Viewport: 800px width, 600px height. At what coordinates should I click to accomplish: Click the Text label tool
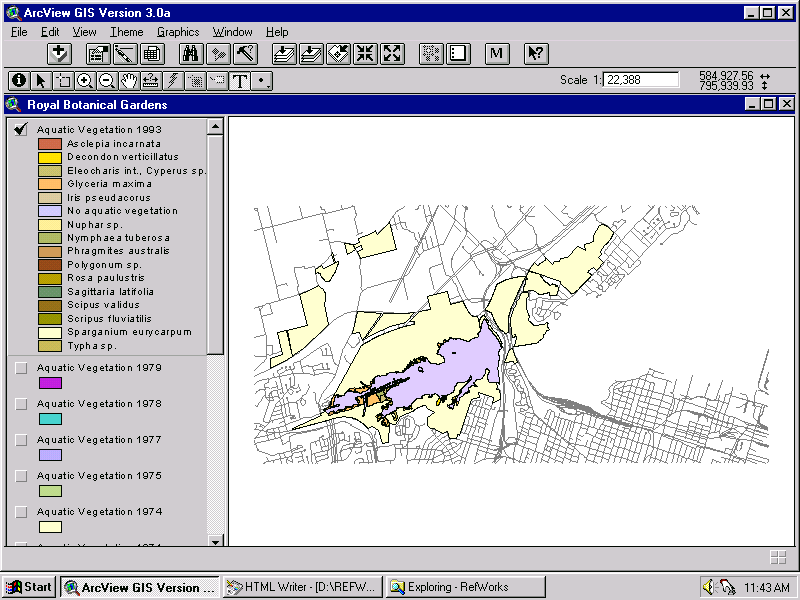click(x=240, y=80)
